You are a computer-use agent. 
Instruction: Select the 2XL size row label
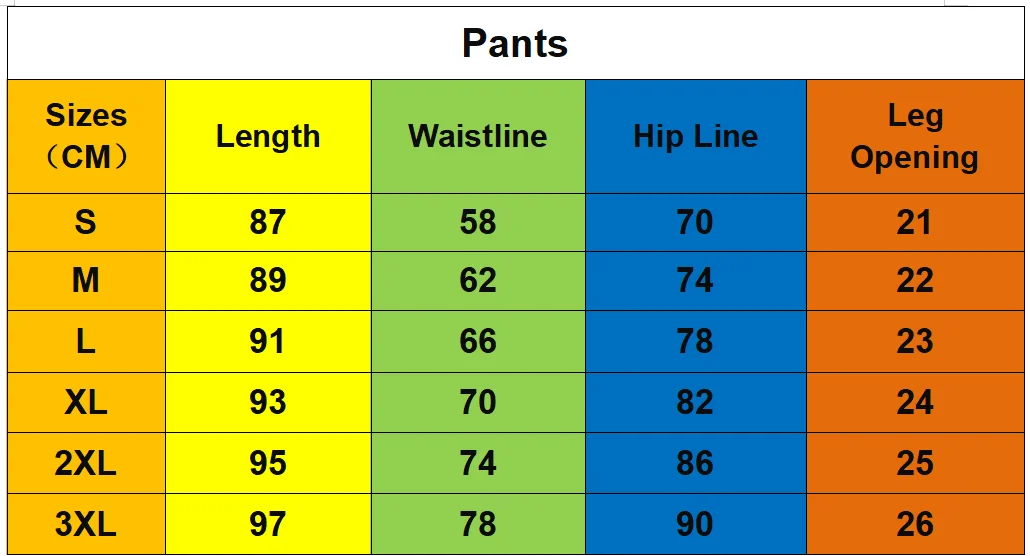point(86,463)
